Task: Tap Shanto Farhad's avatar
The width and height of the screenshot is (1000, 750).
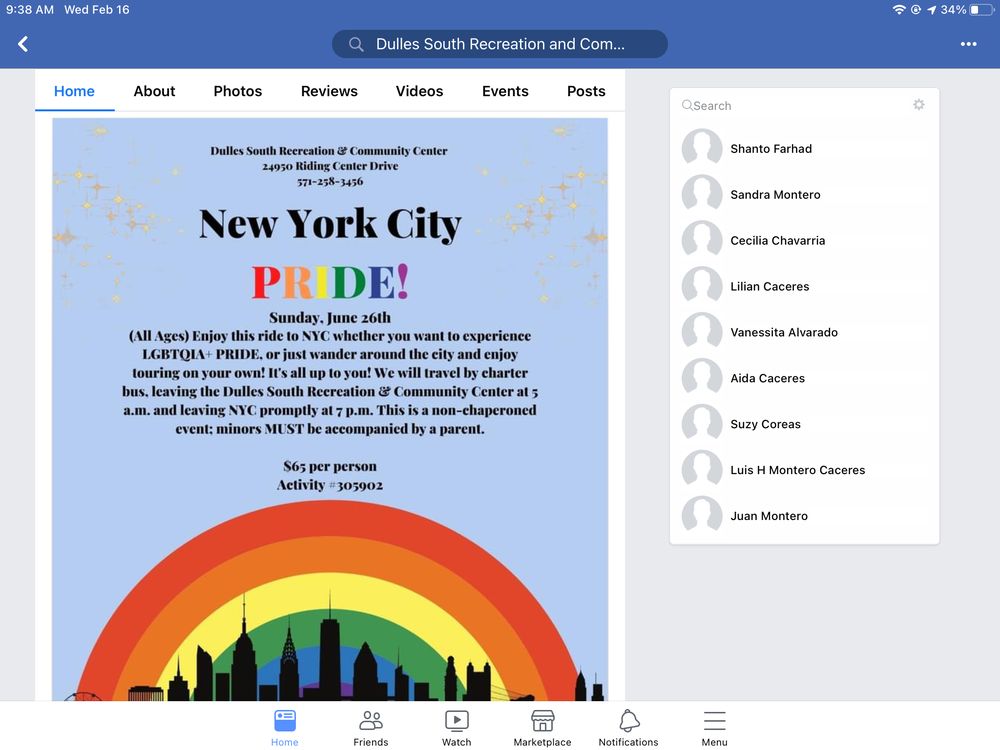Action: point(702,149)
